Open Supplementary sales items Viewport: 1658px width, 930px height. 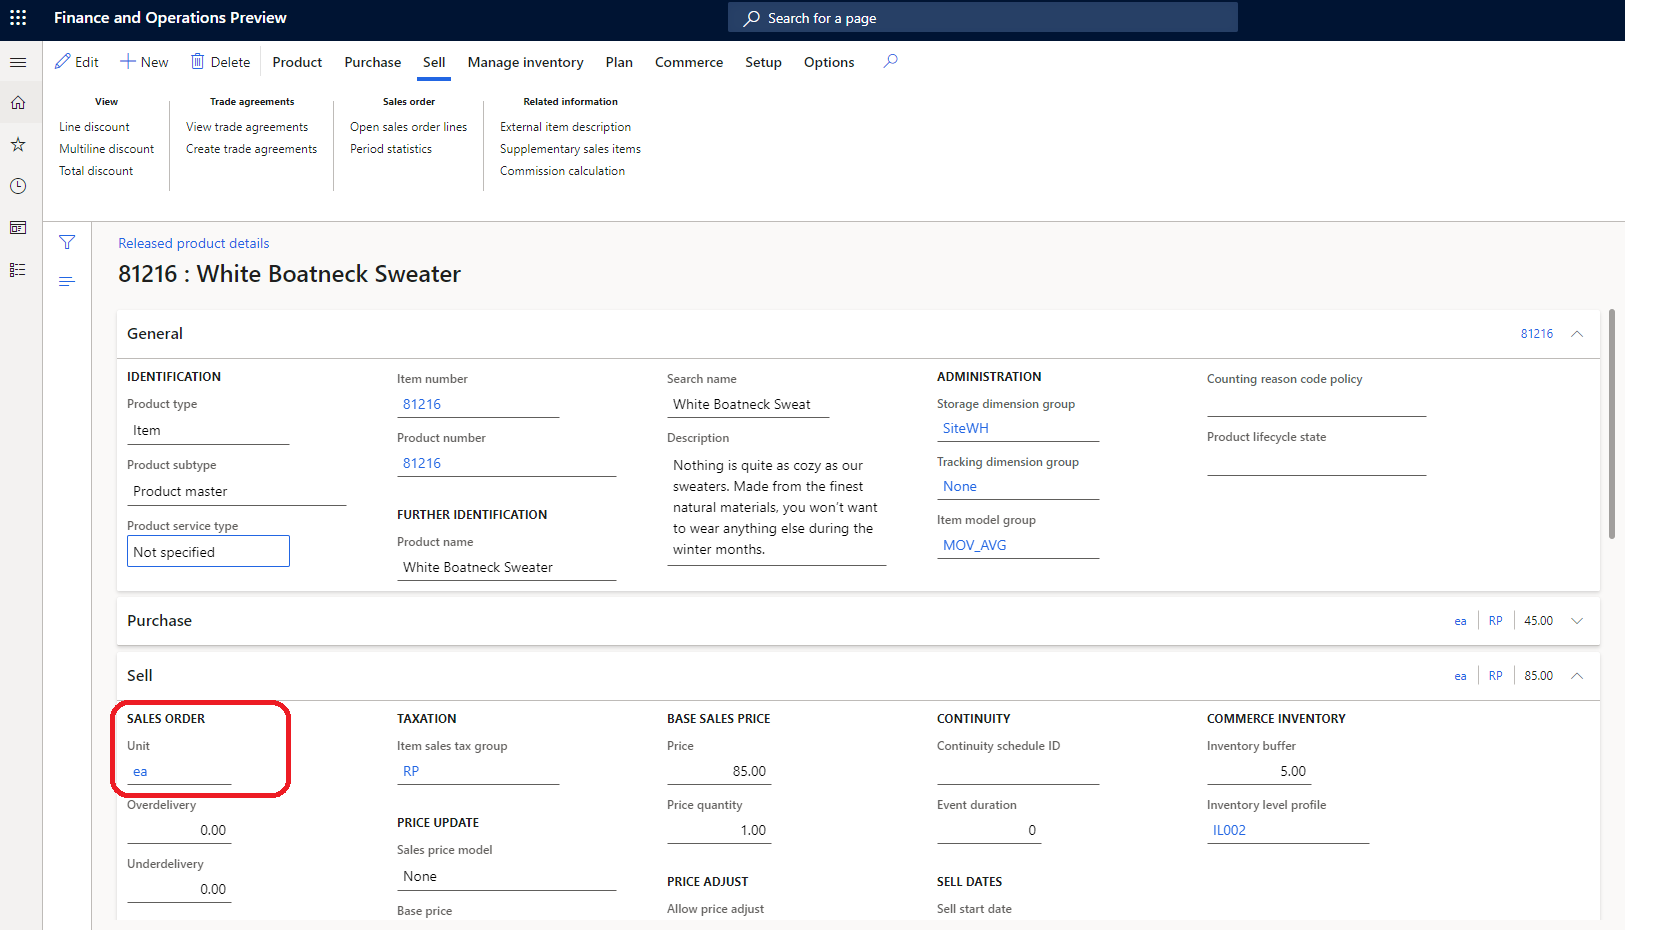(570, 149)
